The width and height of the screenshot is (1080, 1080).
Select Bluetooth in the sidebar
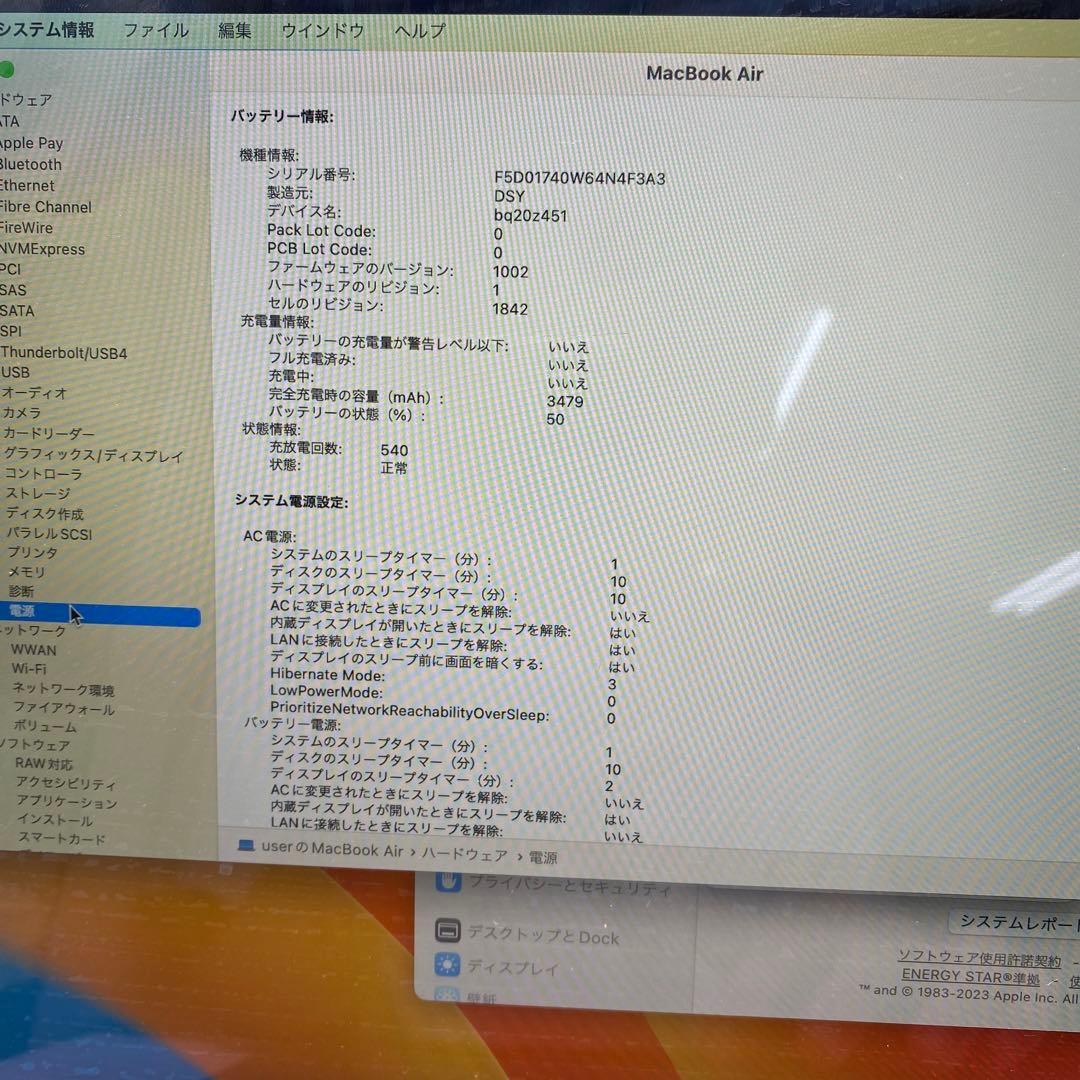(x=30, y=164)
